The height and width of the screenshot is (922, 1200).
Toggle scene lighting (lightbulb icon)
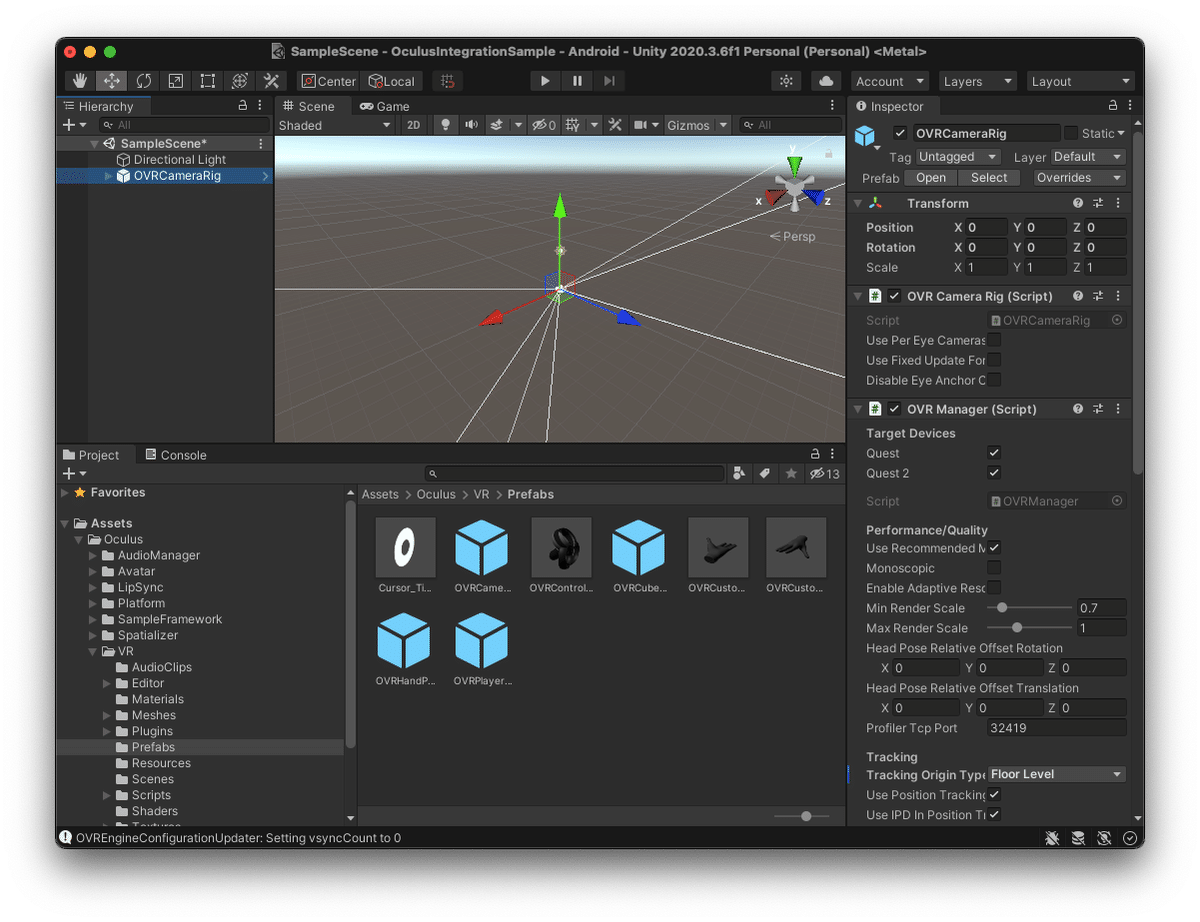point(446,125)
